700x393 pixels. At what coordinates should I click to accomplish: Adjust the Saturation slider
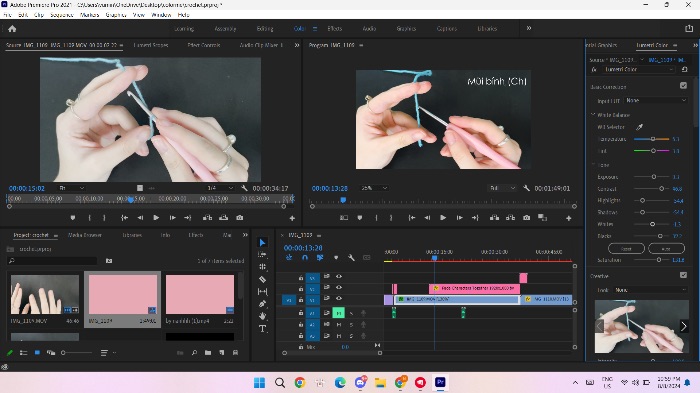(659, 260)
